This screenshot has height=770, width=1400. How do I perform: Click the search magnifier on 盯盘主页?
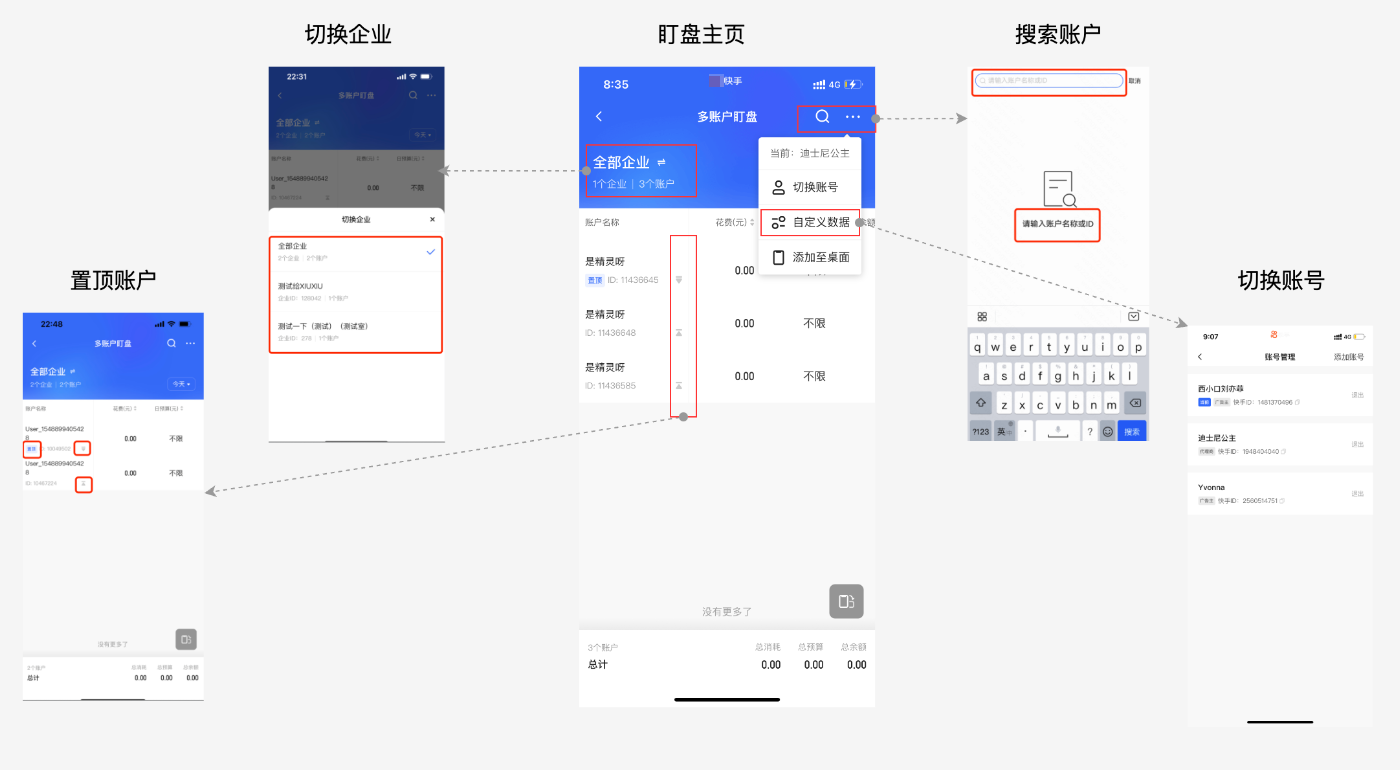pyautogui.click(x=822, y=117)
